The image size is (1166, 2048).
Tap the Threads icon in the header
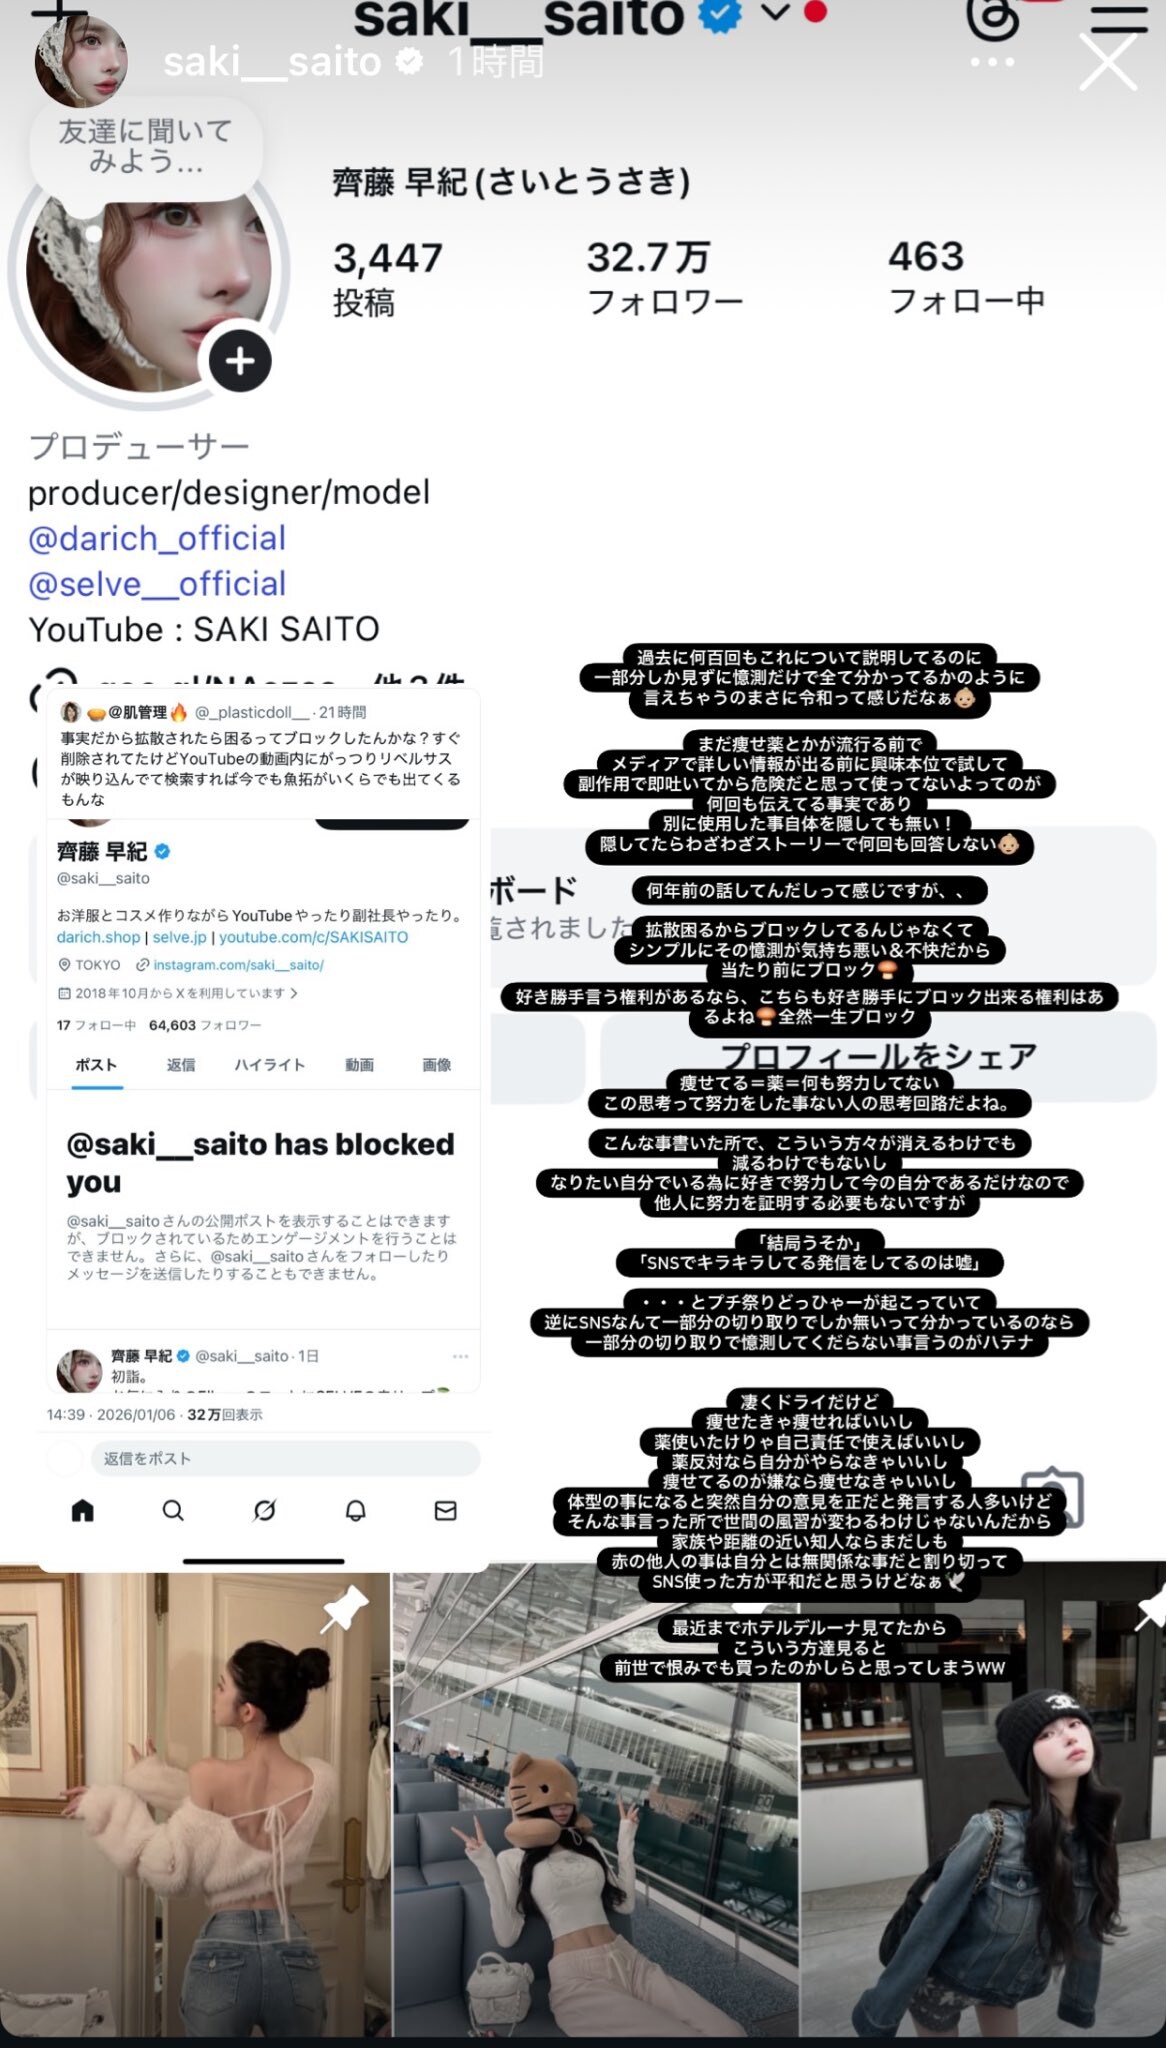tap(992, 18)
